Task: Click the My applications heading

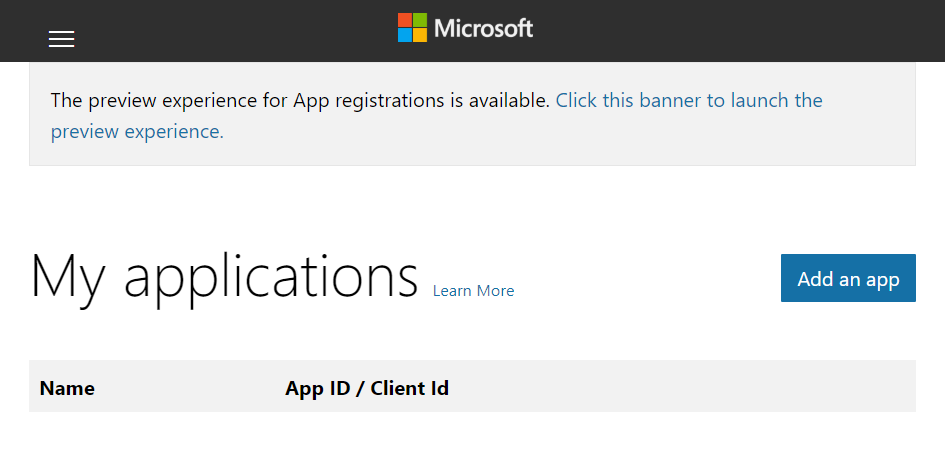Action: click(x=224, y=276)
